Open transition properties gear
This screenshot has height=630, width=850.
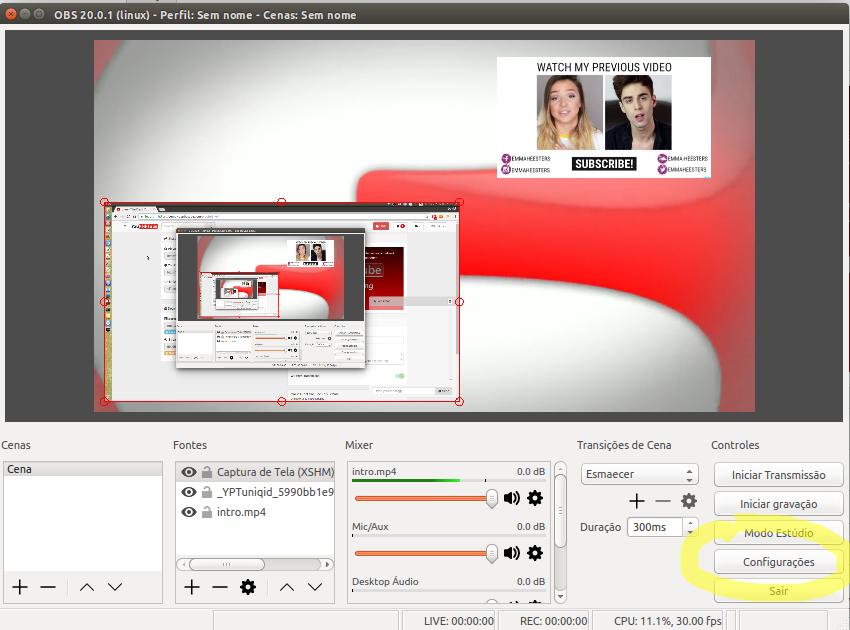coord(689,501)
